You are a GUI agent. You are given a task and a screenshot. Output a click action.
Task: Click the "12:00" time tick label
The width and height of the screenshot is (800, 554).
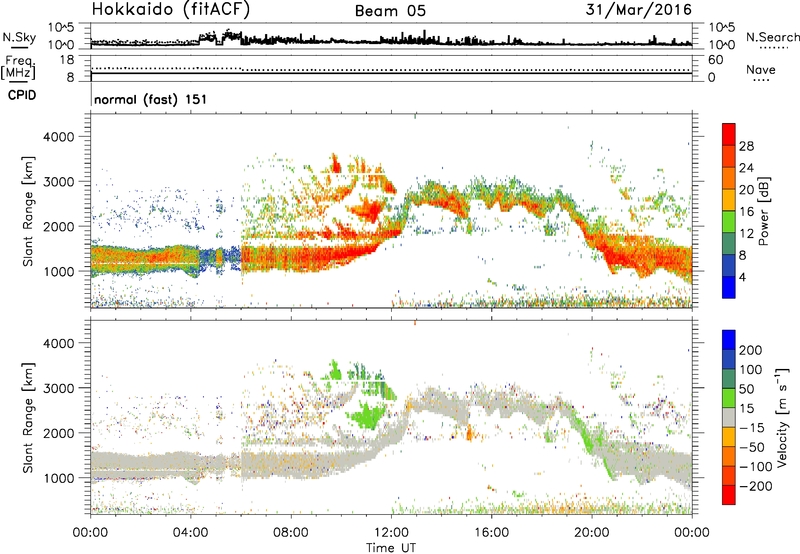tap(391, 533)
